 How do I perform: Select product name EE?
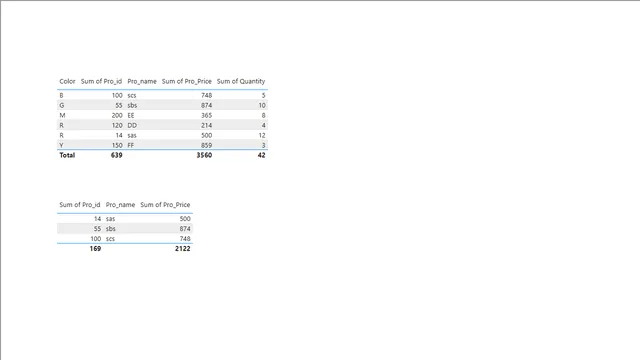pos(131,115)
